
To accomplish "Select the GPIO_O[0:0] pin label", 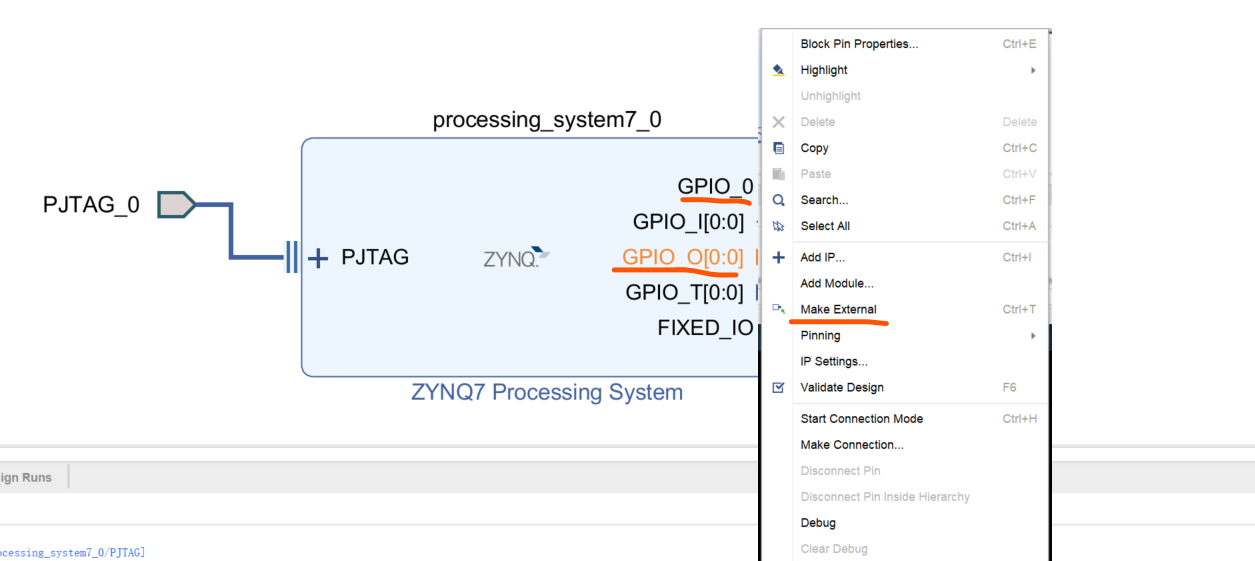I will [682, 258].
